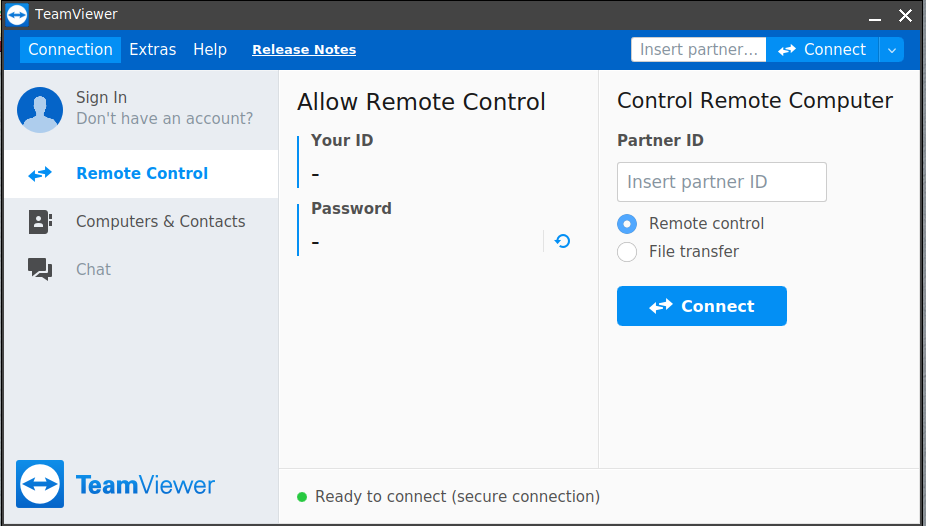
Task: Click the Sign In text
Action: coord(102,97)
